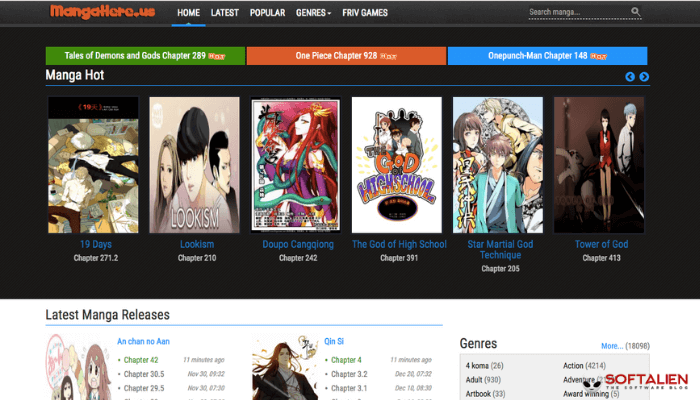Open Lookism Chapter 210
Image resolution: width=700 pixels, height=400 pixels.
(197, 258)
